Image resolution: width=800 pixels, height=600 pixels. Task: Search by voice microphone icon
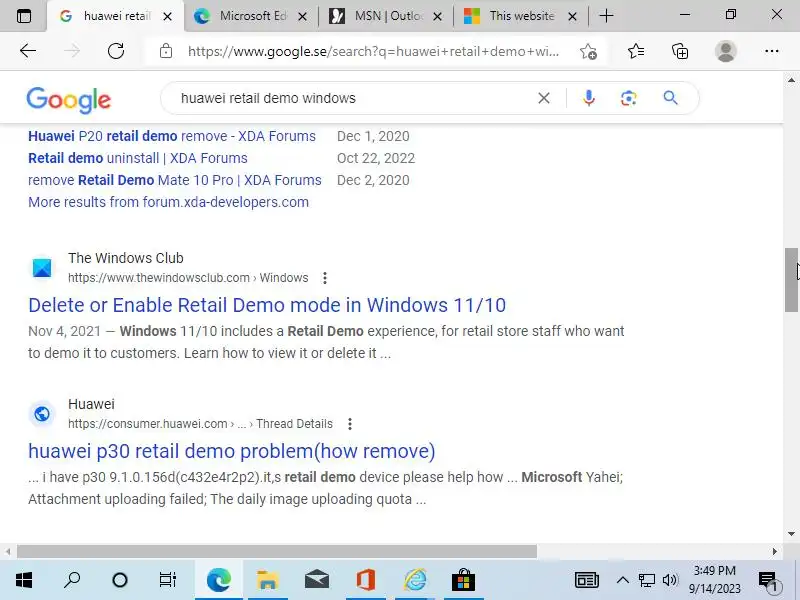click(x=588, y=98)
